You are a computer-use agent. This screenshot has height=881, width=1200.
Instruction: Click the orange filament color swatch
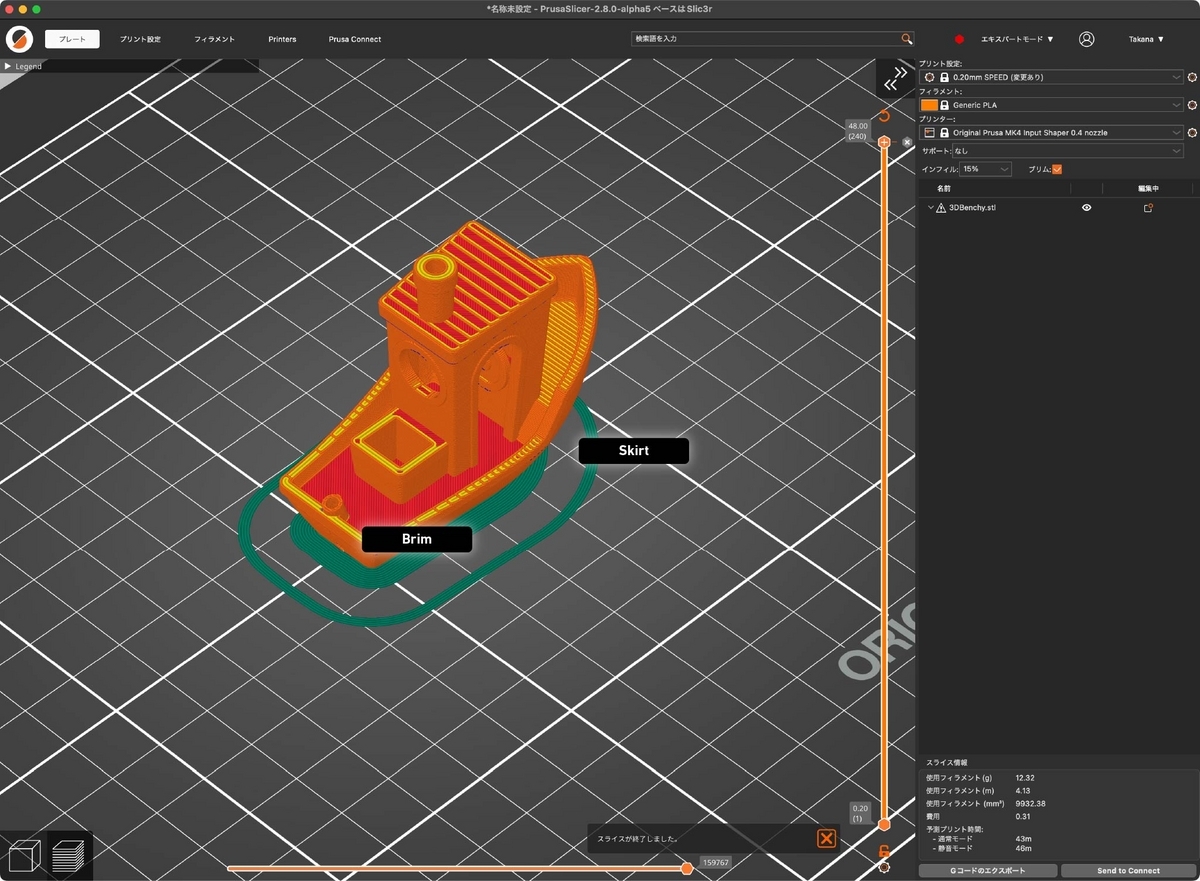[x=929, y=105]
